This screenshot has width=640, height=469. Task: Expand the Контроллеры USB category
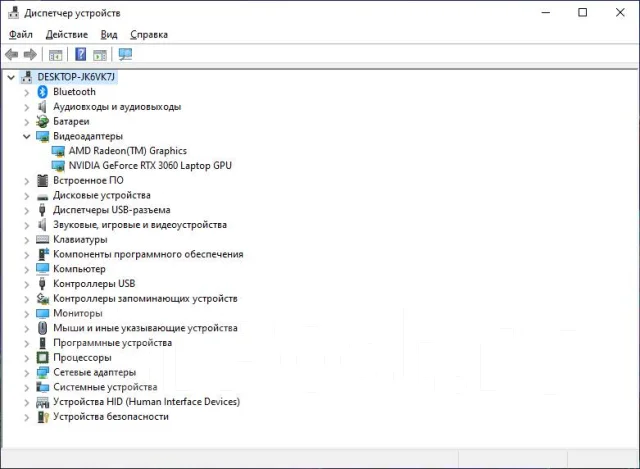click(27, 285)
